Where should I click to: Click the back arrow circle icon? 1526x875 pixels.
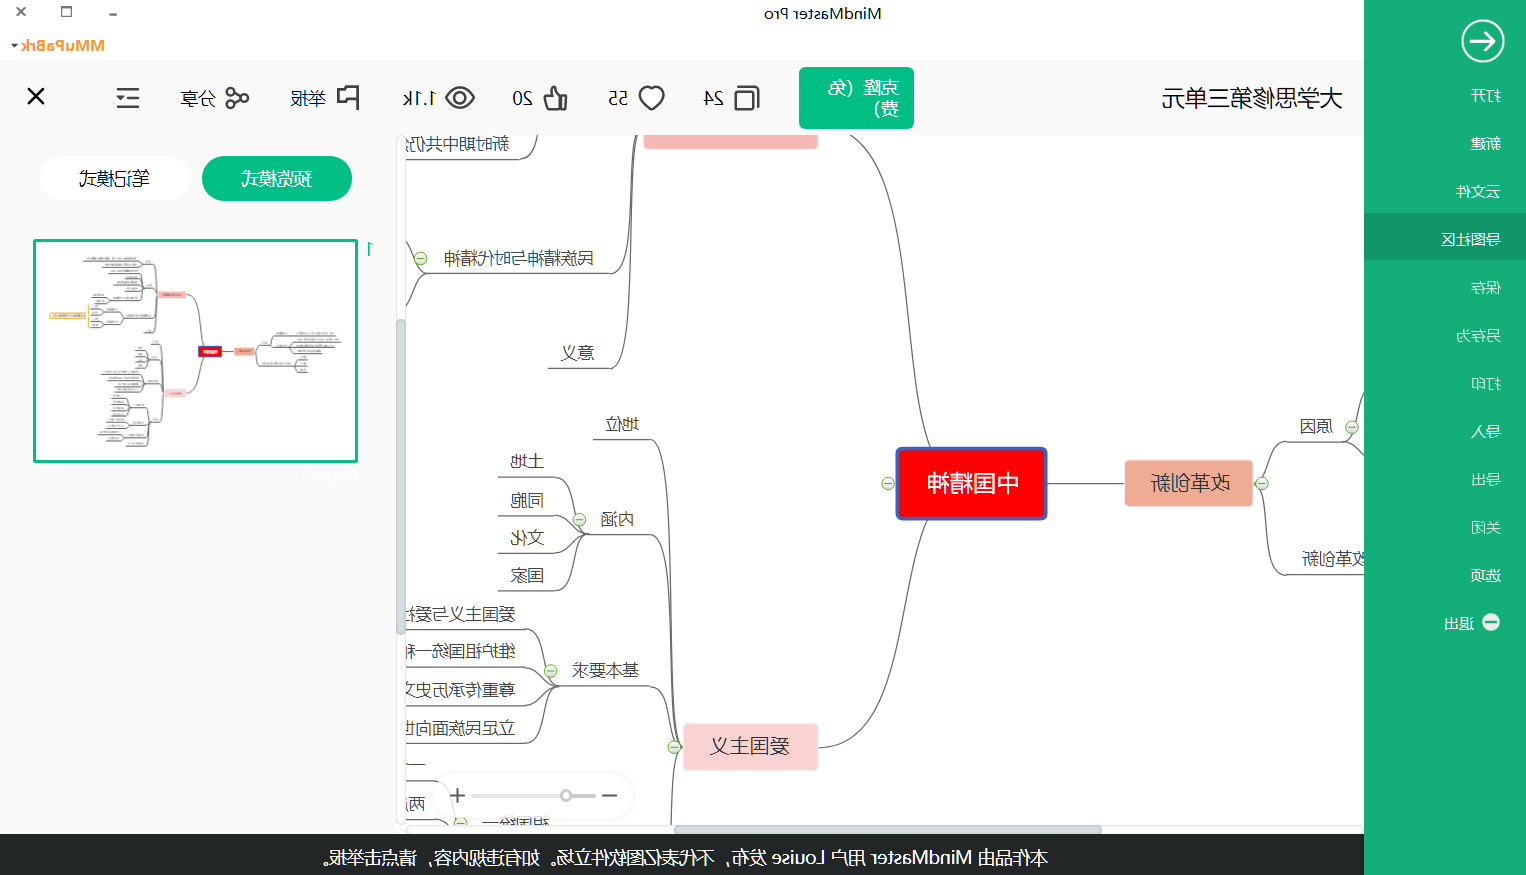tap(1482, 41)
